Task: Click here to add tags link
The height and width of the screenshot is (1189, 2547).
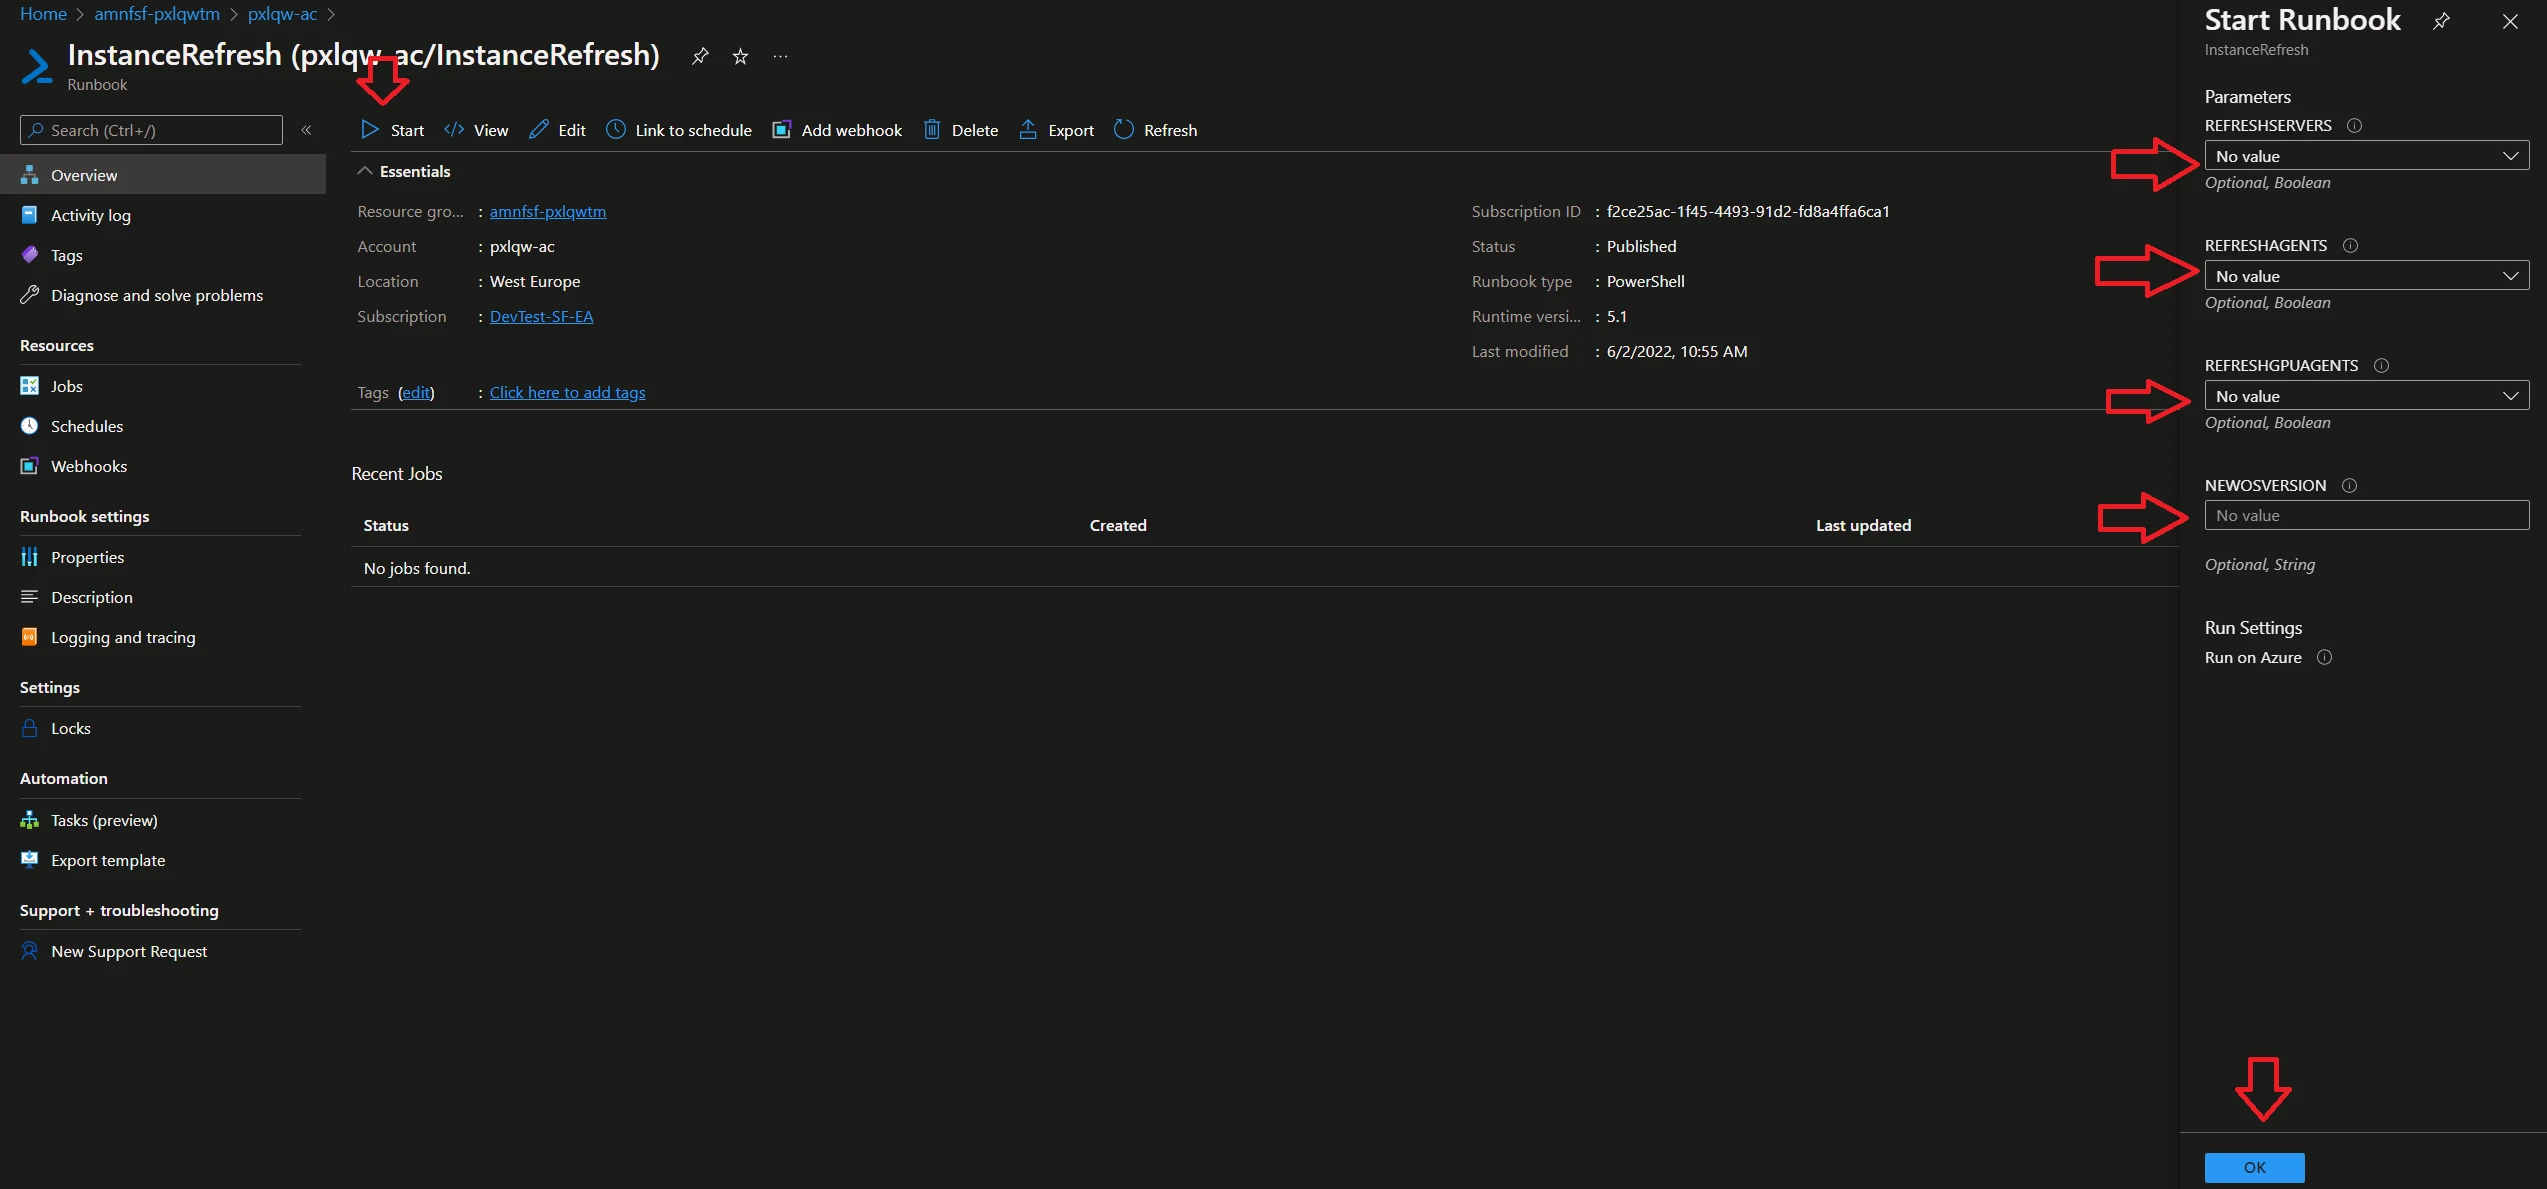Action: coord(567,393)
